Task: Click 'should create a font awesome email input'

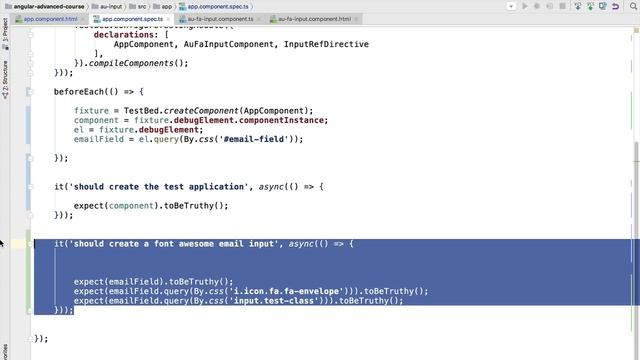Action: (174, 244)
